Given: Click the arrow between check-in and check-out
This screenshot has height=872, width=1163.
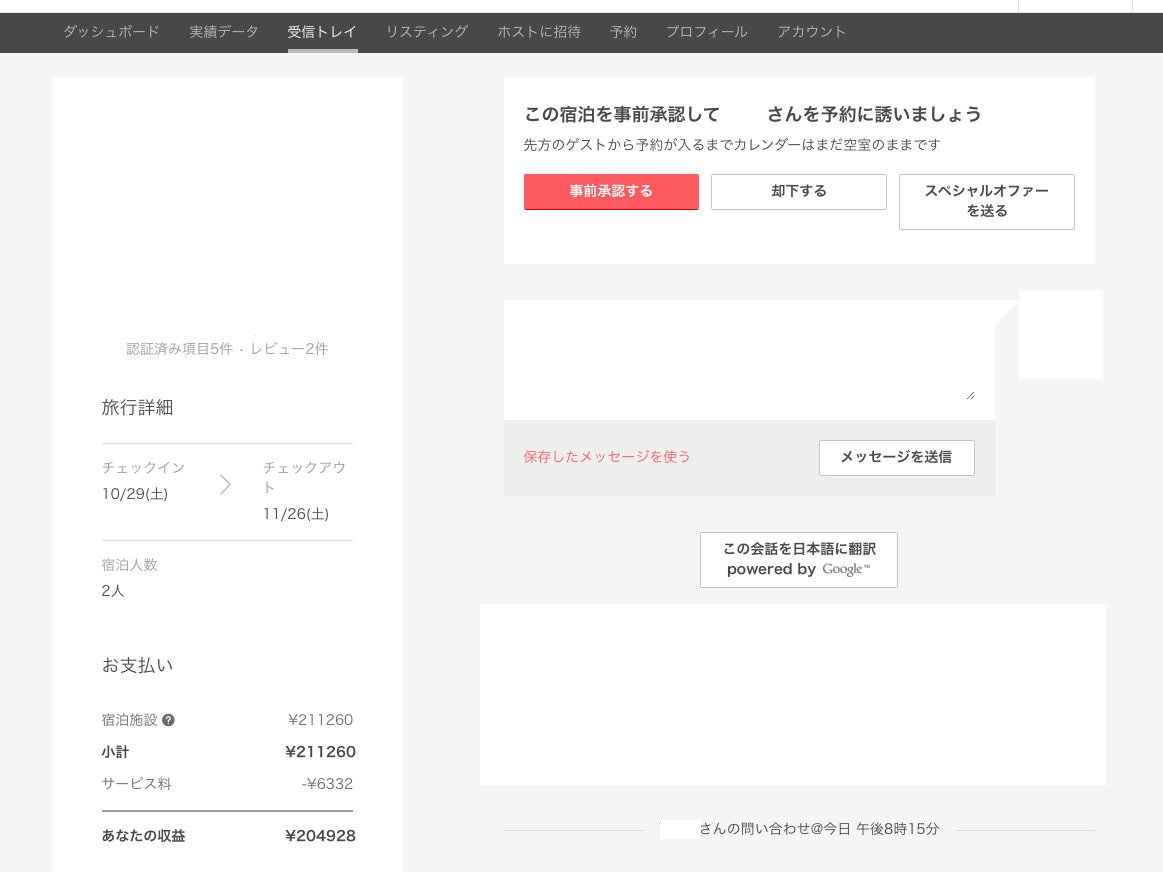Looking at the screenshot, I should click(x=225, y=485).
